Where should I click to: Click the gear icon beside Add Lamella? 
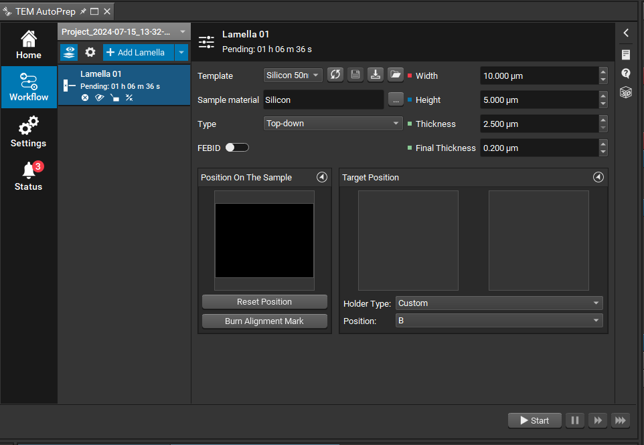90,52
